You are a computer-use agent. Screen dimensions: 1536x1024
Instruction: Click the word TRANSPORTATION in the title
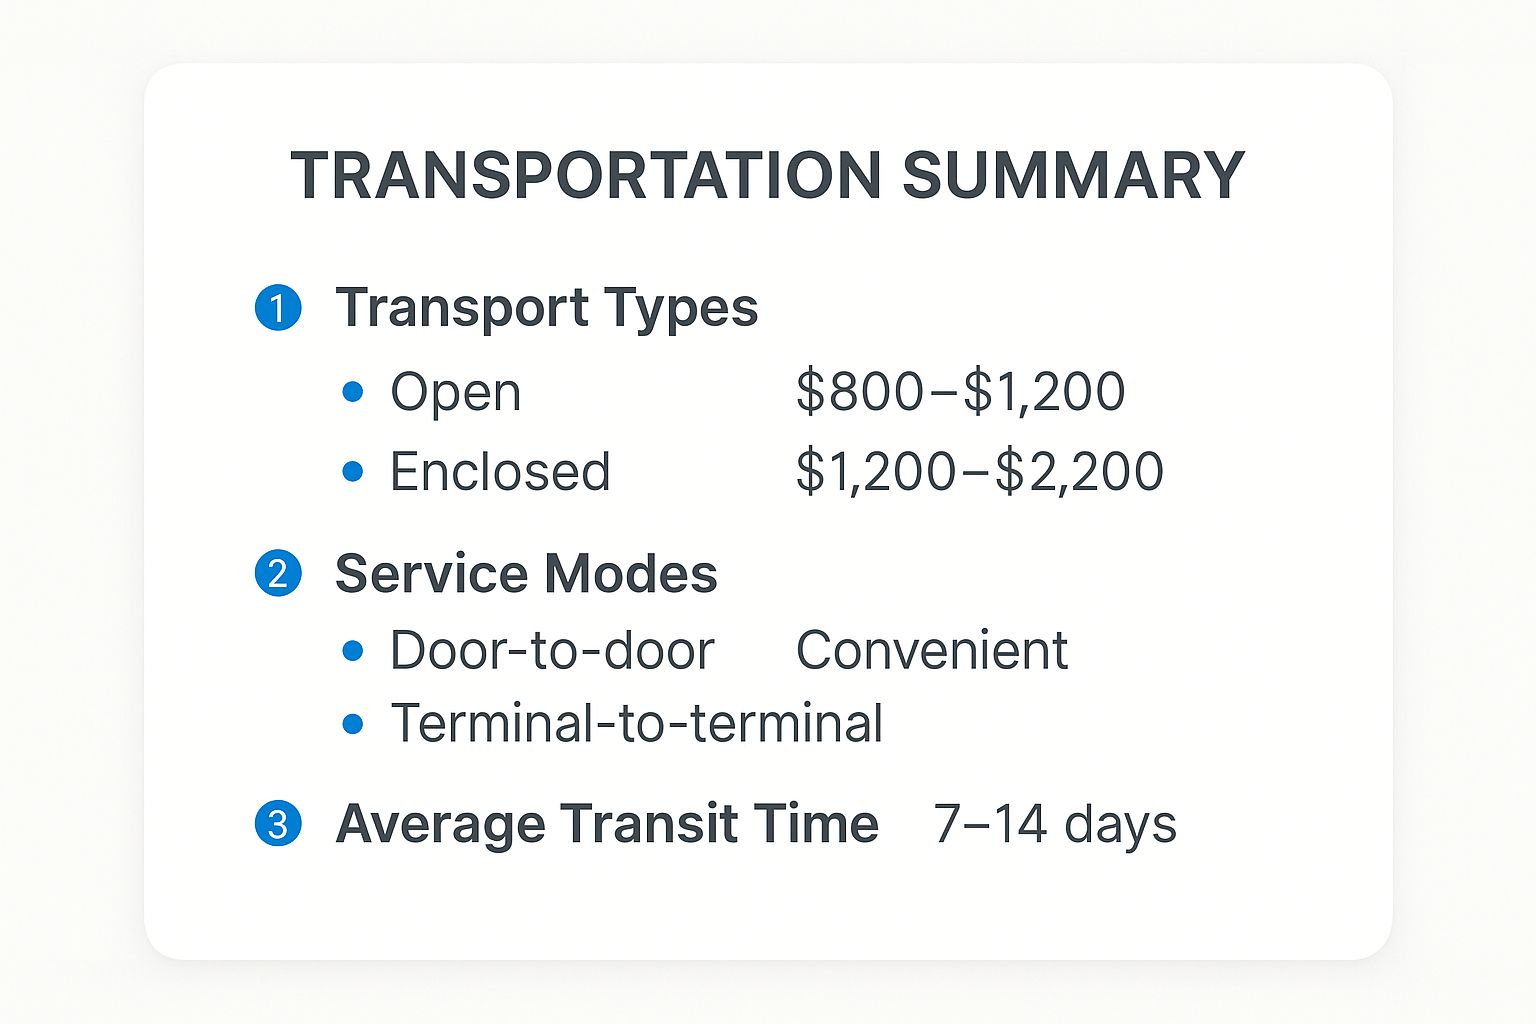586,176
